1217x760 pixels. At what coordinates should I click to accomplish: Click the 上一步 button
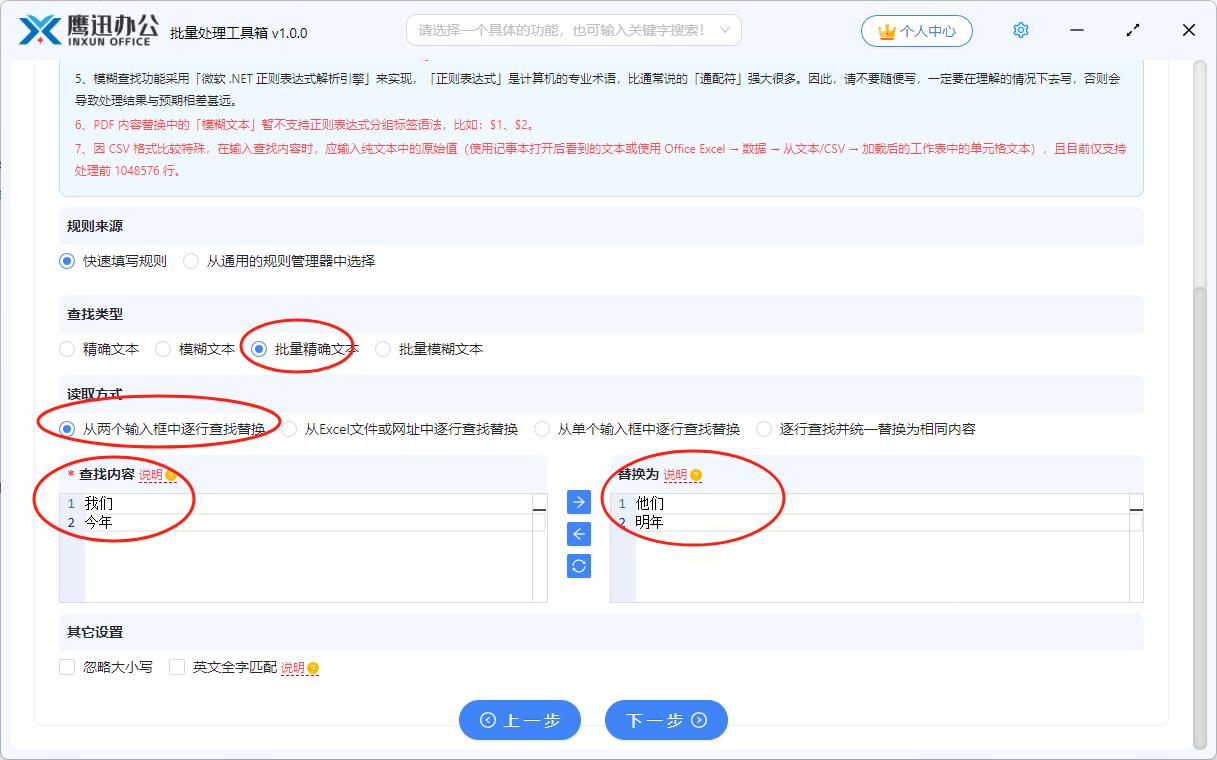click(520, 720)
